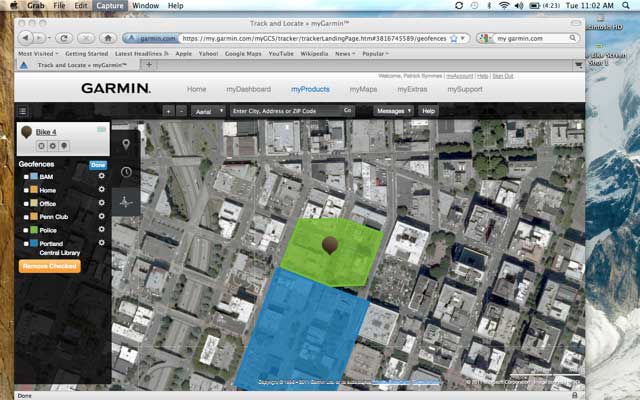Click the Go button beside address search

pos(347,111)
